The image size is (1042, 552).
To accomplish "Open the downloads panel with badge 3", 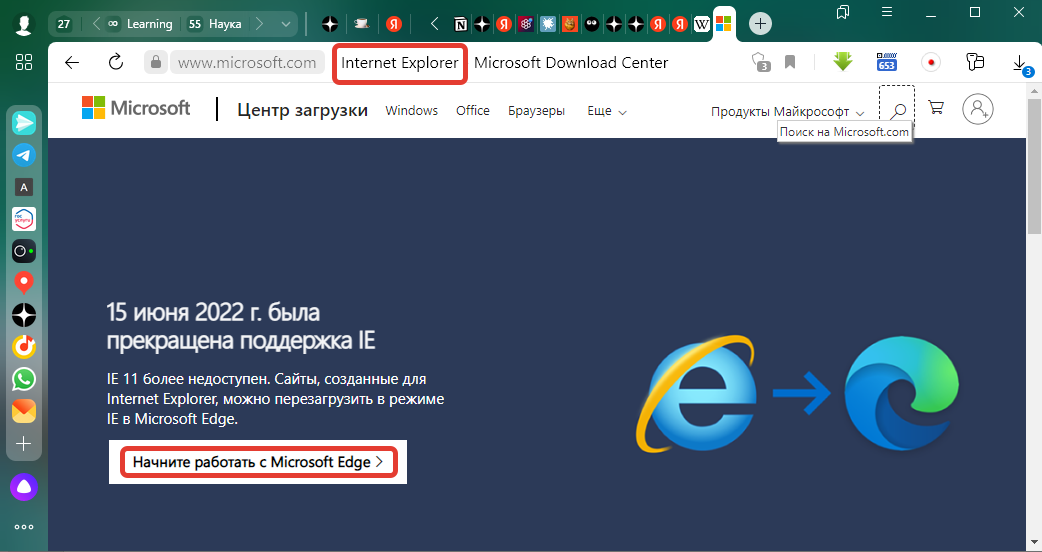I will 1021,64.
